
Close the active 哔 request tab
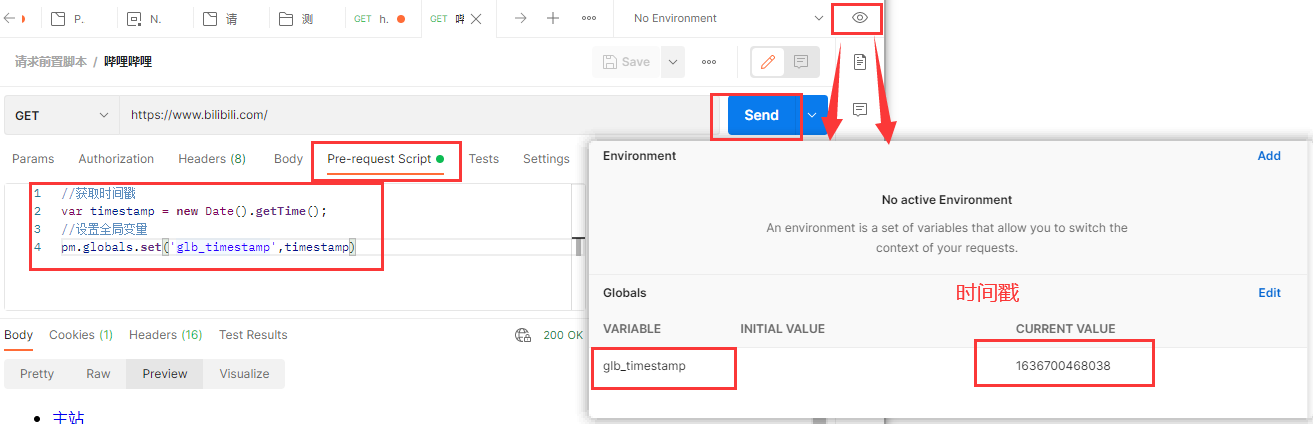[x=475, y=18]
